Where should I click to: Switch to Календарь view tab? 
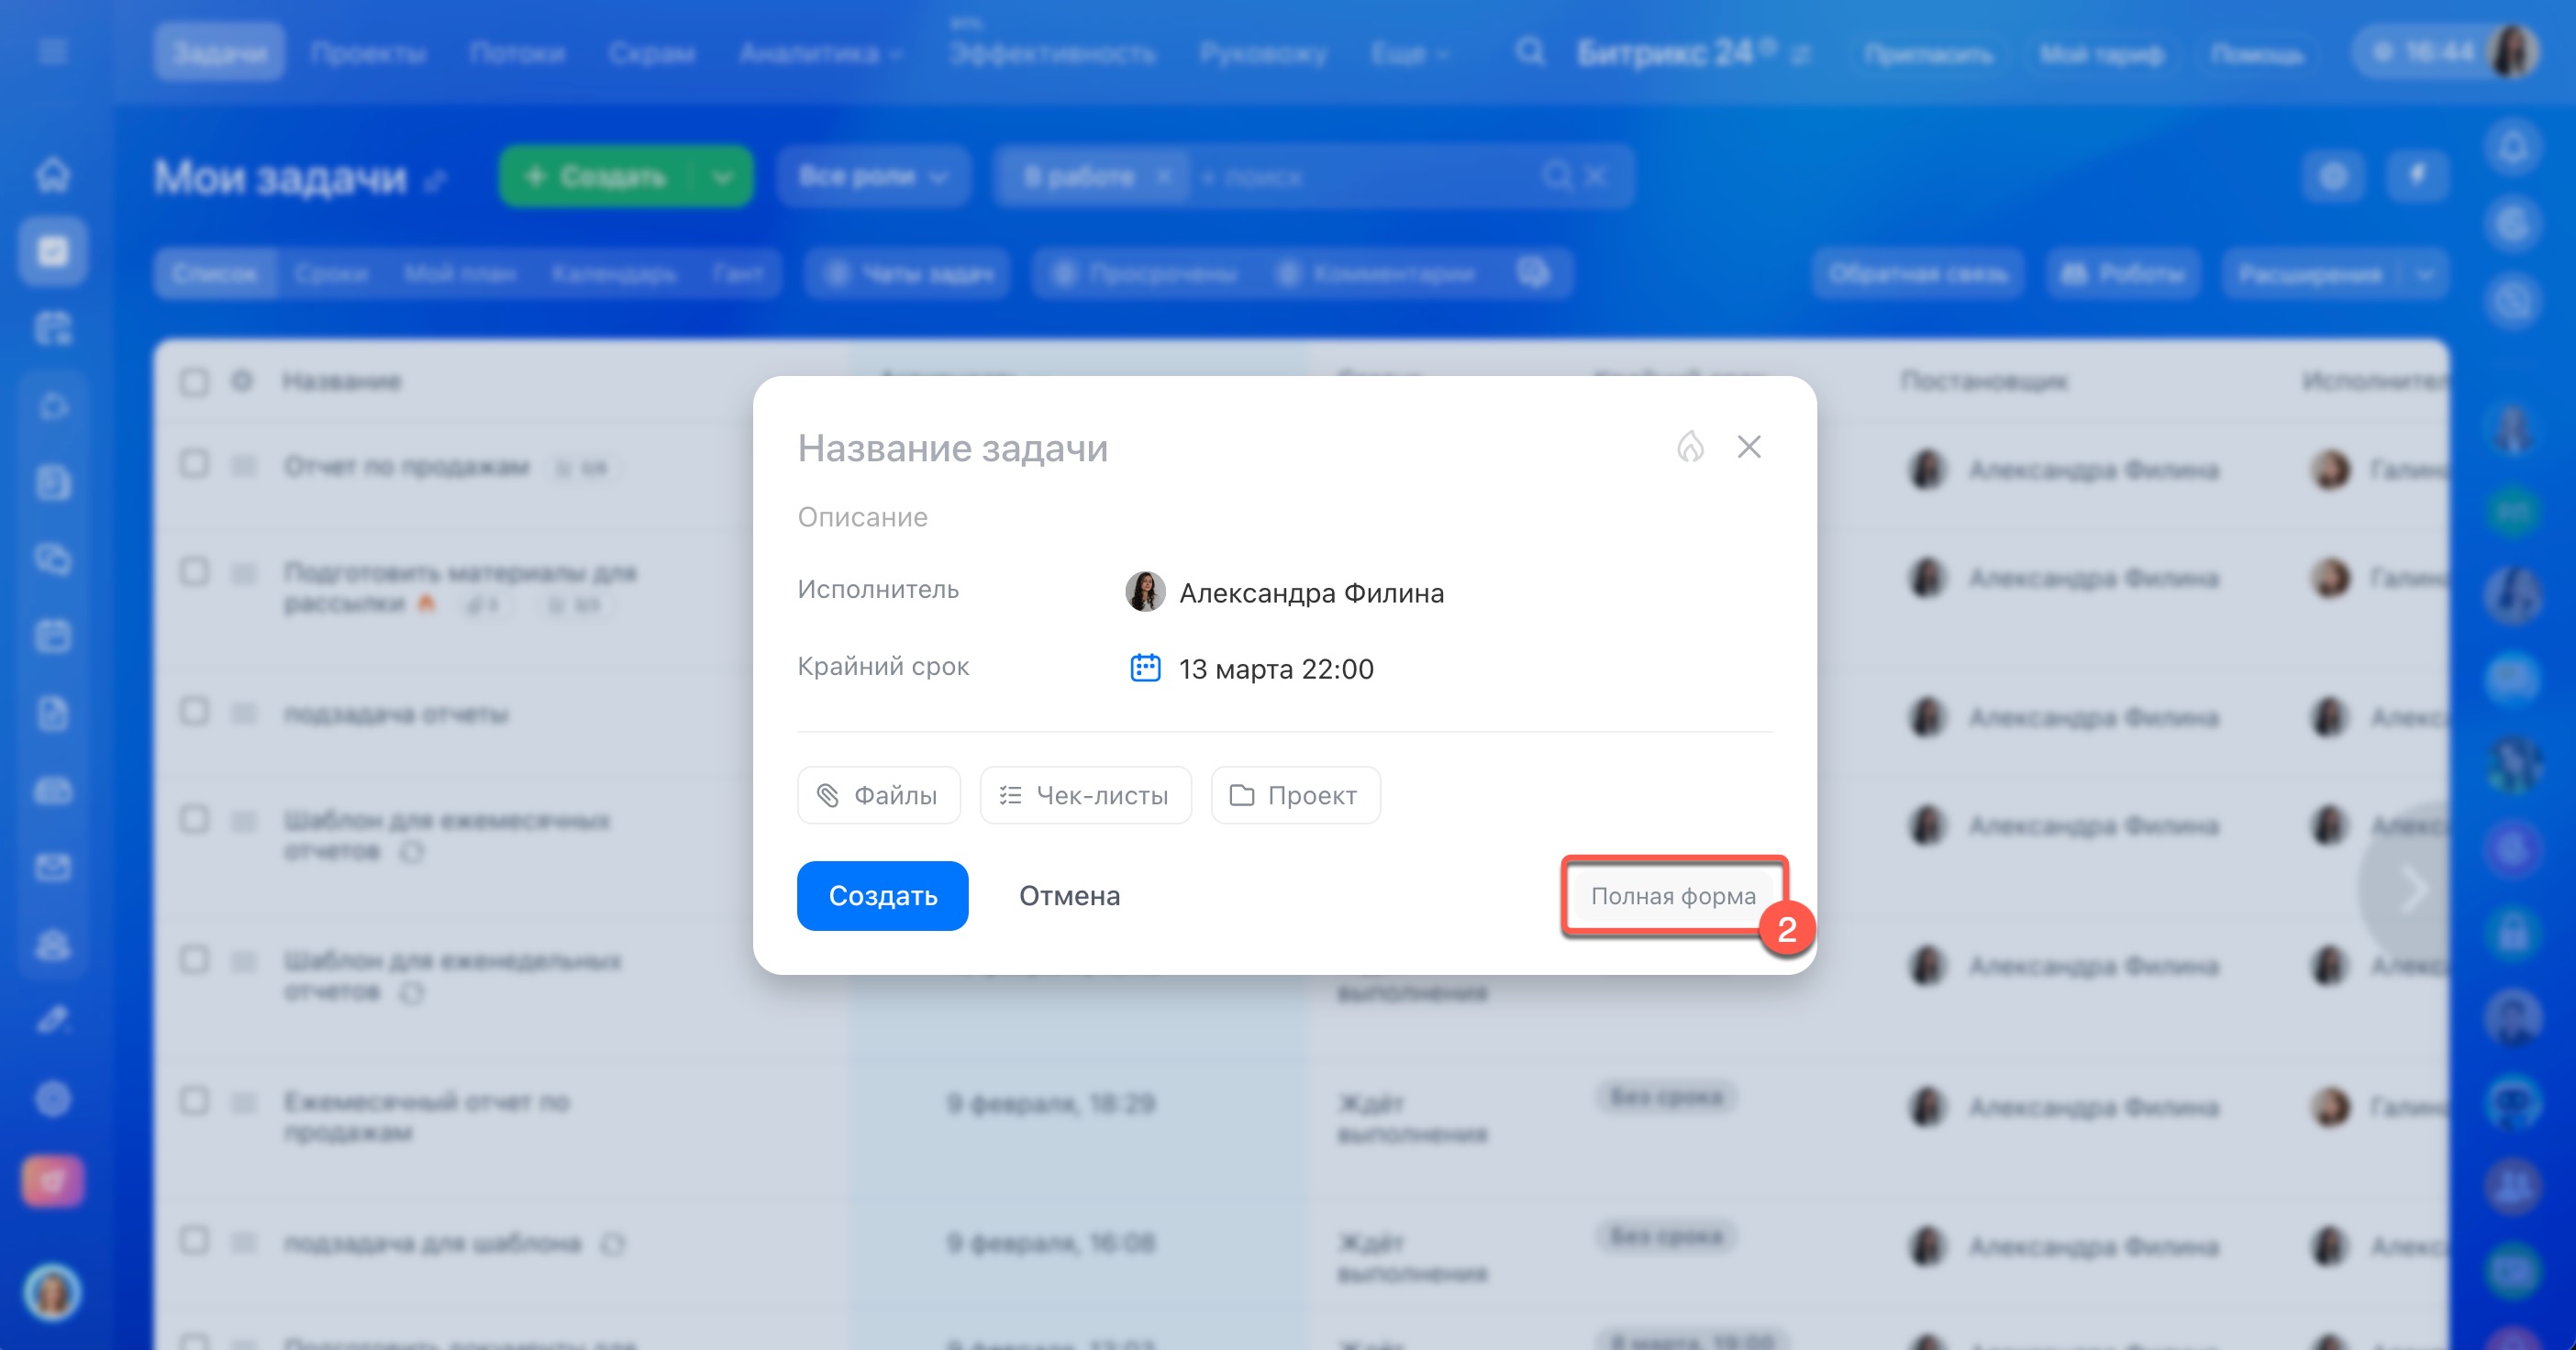click(x=614, y=273)
